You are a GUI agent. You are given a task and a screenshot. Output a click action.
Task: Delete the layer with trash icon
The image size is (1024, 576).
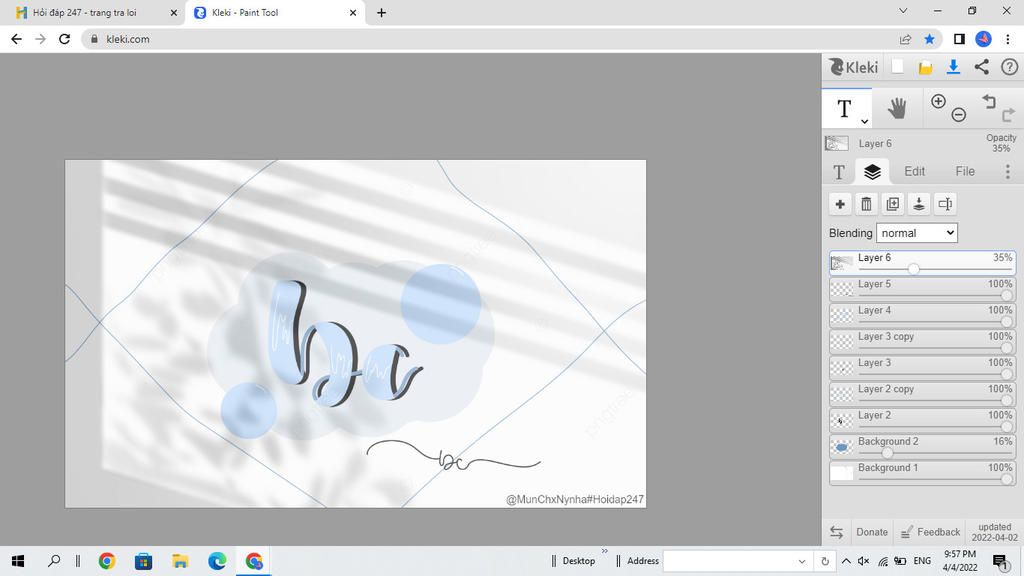click(866, 204)
